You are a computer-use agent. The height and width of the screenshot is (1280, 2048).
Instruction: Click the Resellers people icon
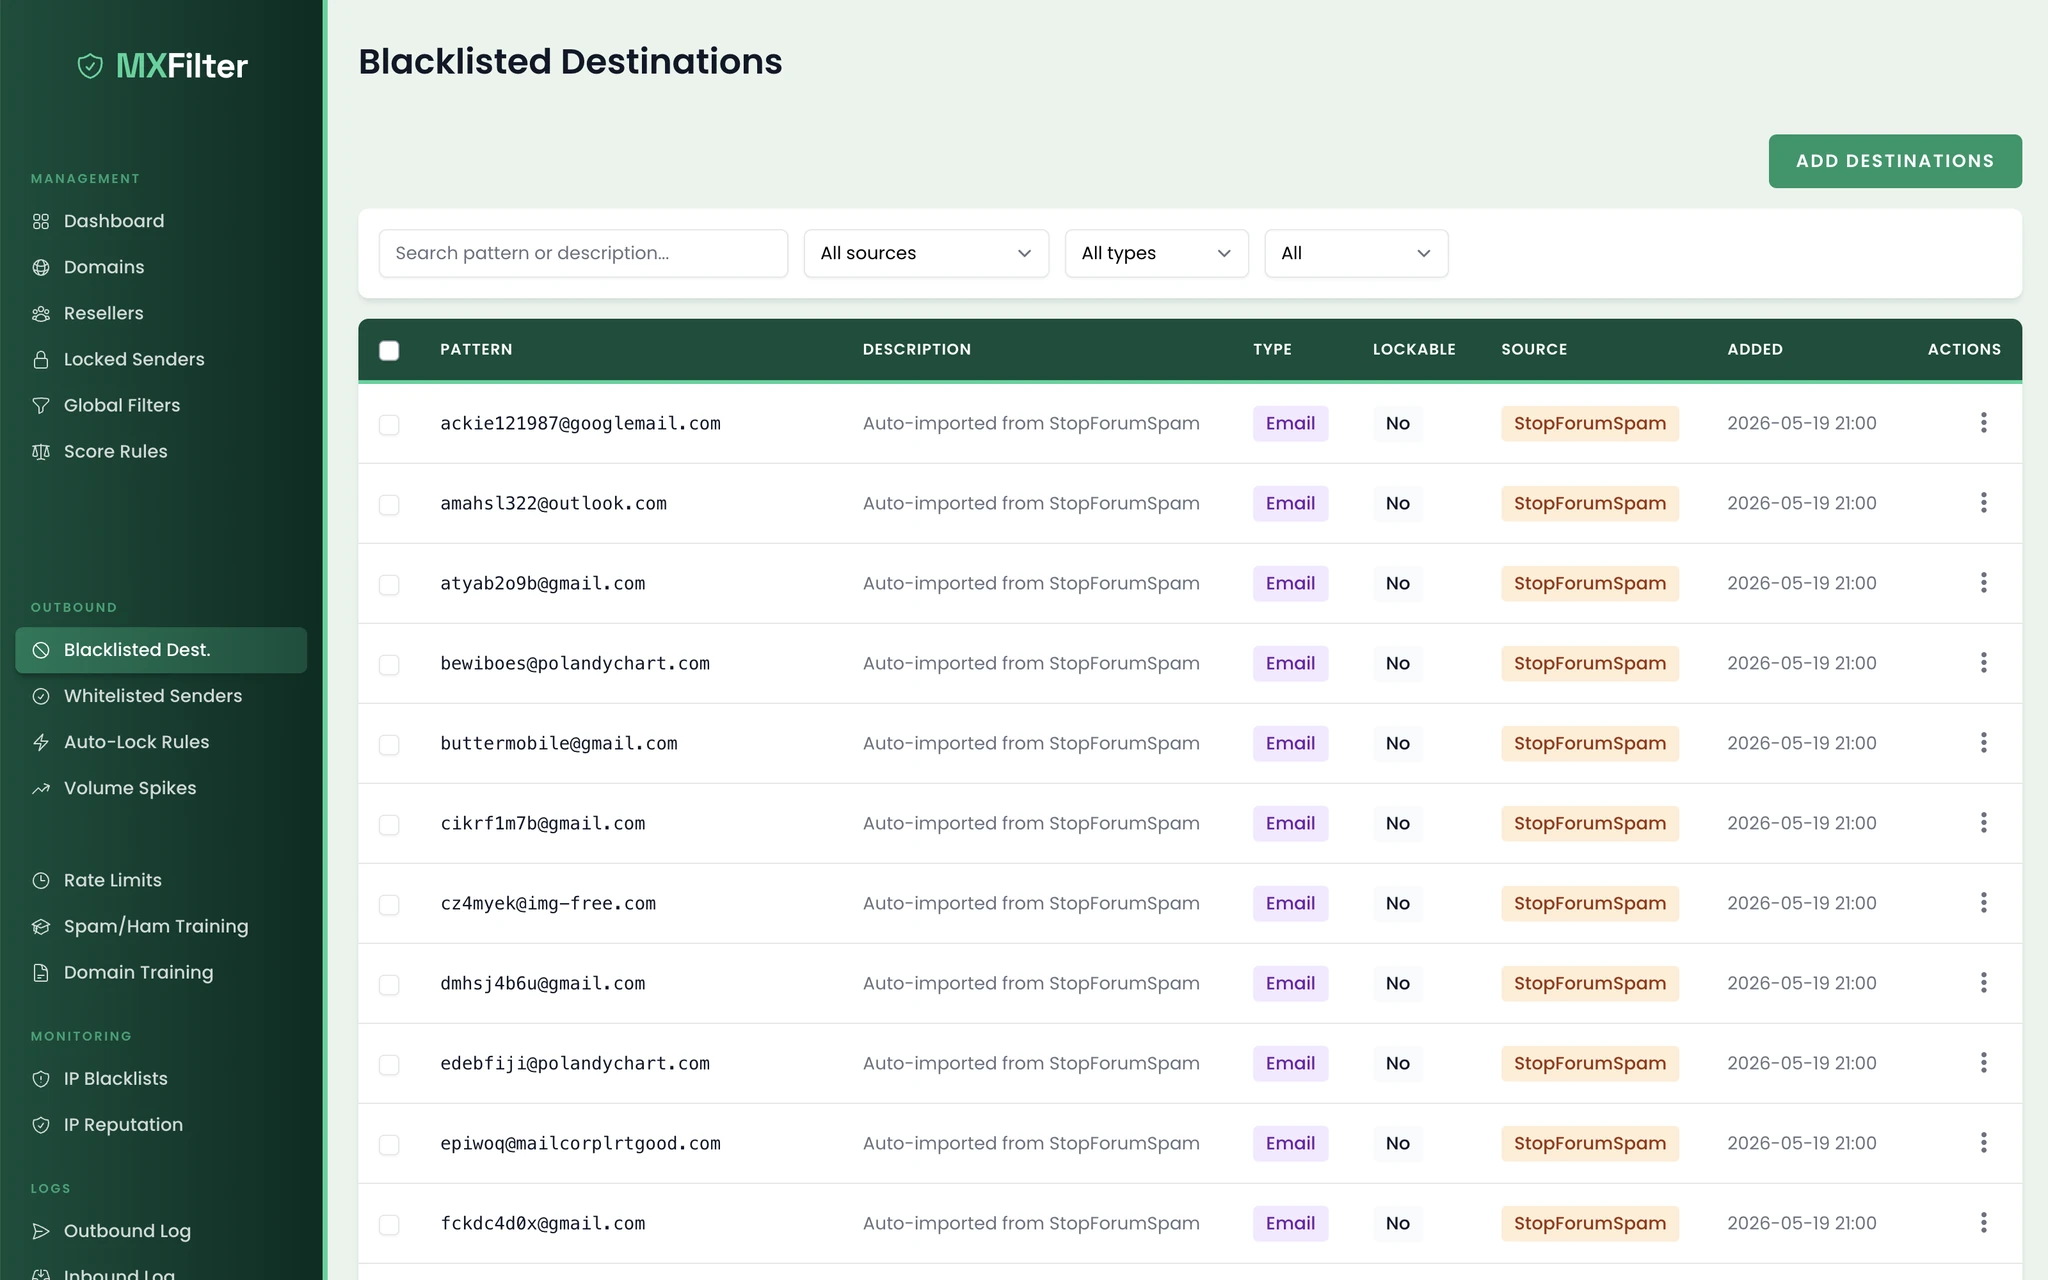[41, 313]
